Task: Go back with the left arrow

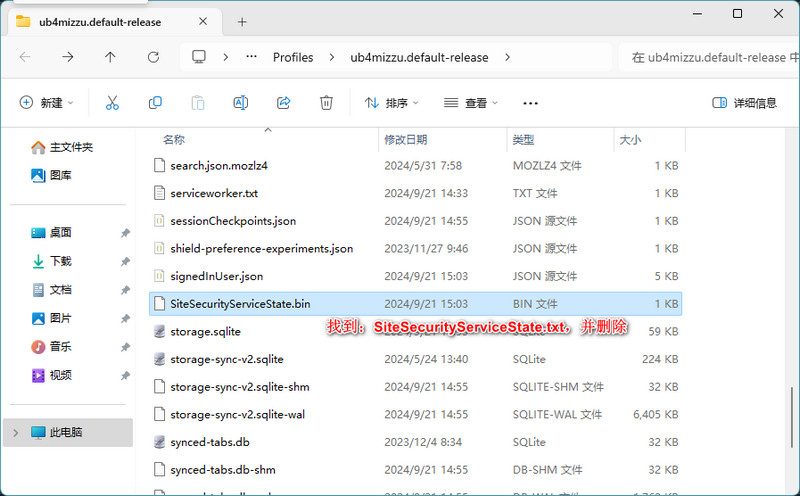Action: (x=24, y=57)
